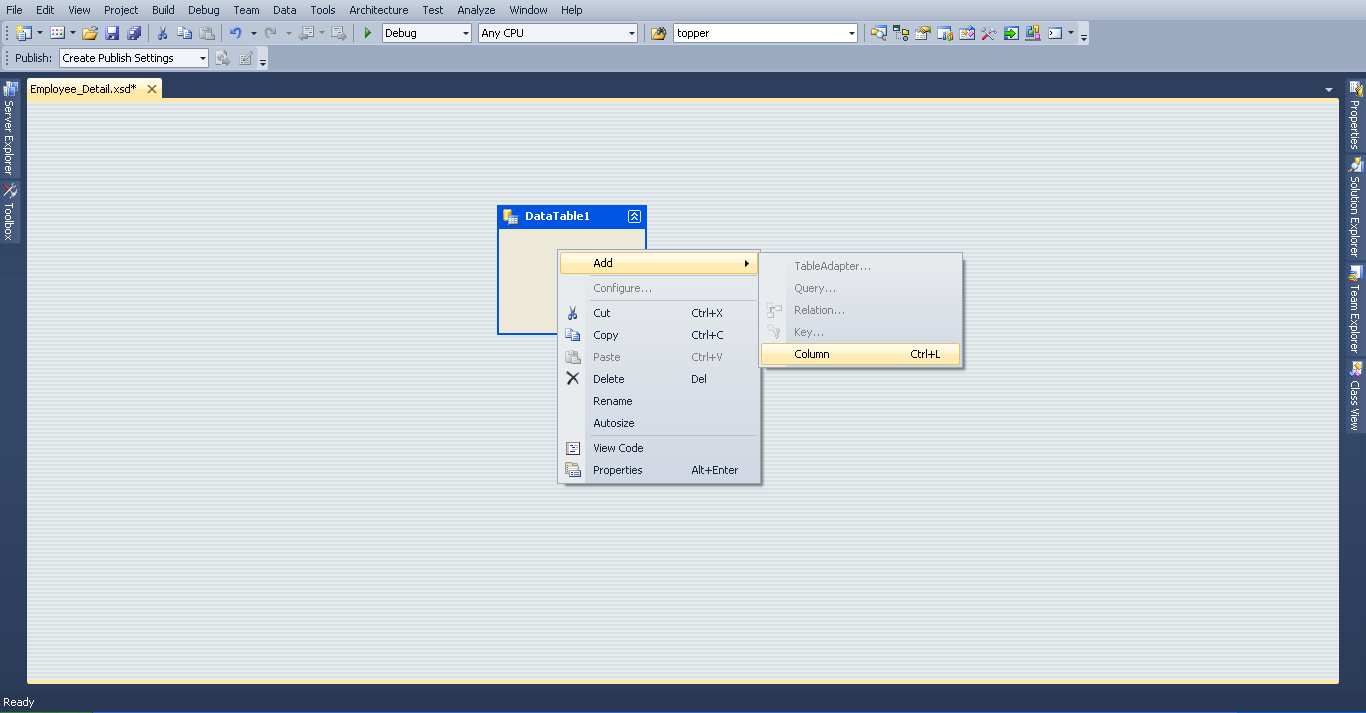
Task: Click inside the topper search box
Action: pyautogui.click(x=760, y=32)
